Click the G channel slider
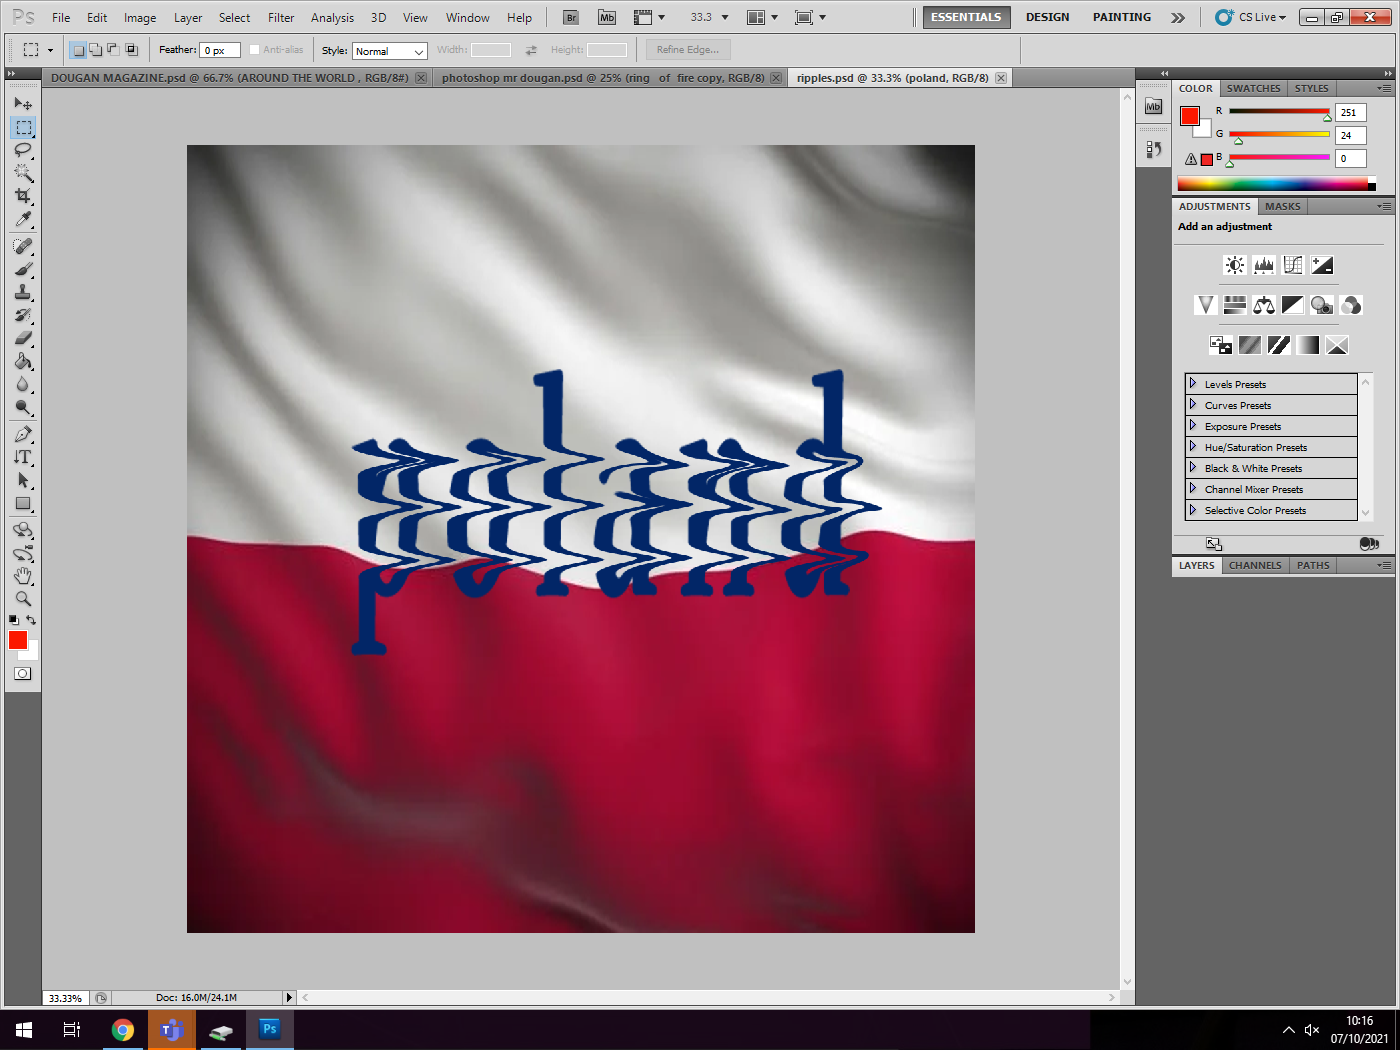Screen dimensions: 1400x1050 click(x=1279, y=134)
